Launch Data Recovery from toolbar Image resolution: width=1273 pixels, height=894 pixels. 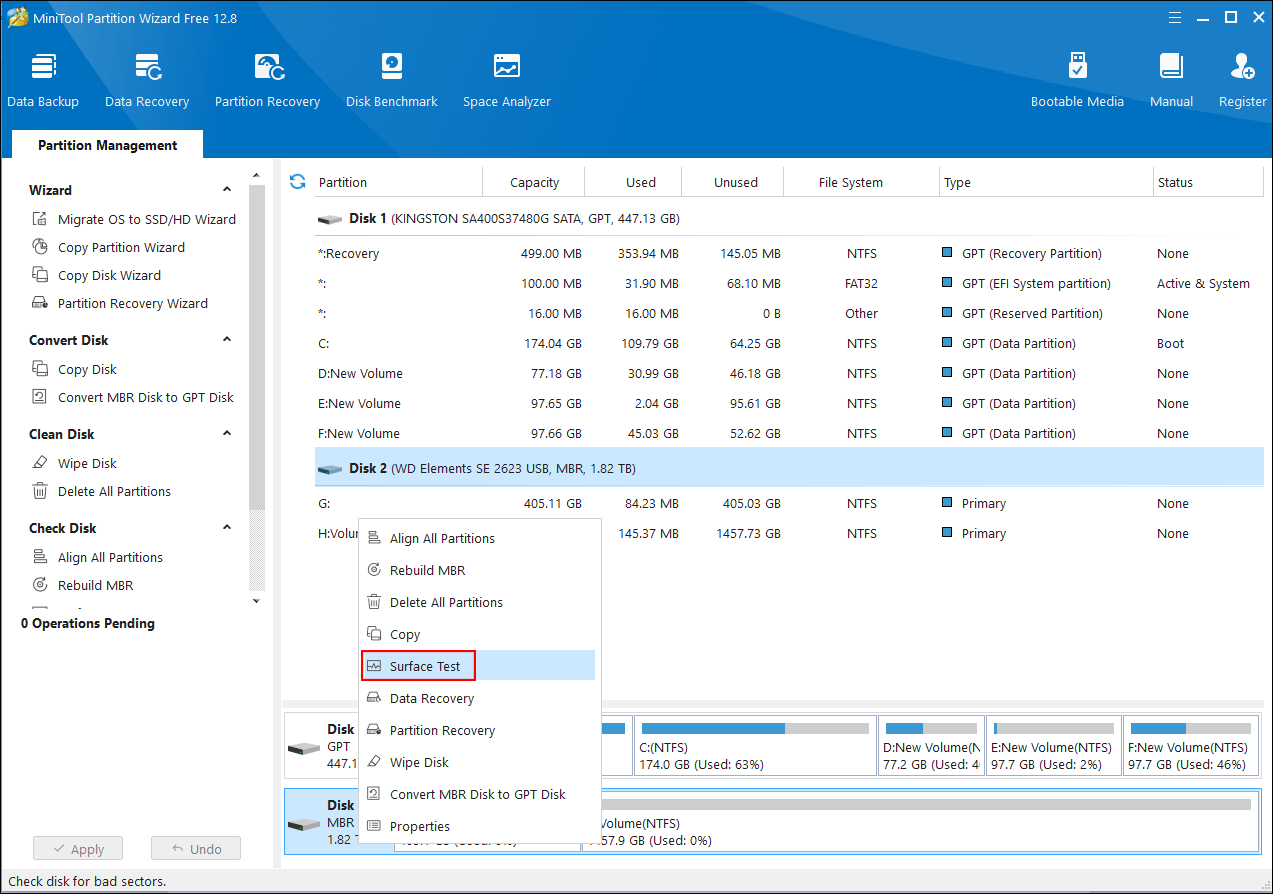pyautogui.click(x=147, y=81)
